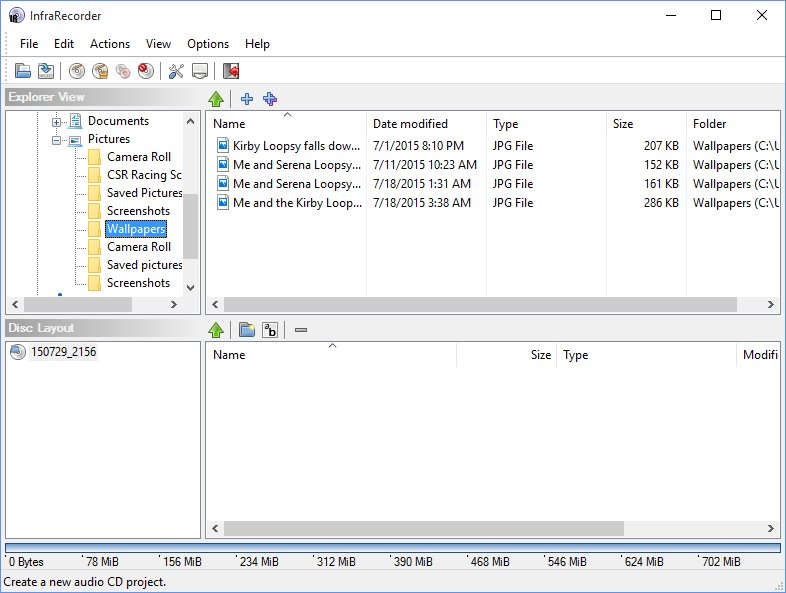The image size is (786, 593).
Task: Expand the Documents tree node
Action: pos(56,122)
